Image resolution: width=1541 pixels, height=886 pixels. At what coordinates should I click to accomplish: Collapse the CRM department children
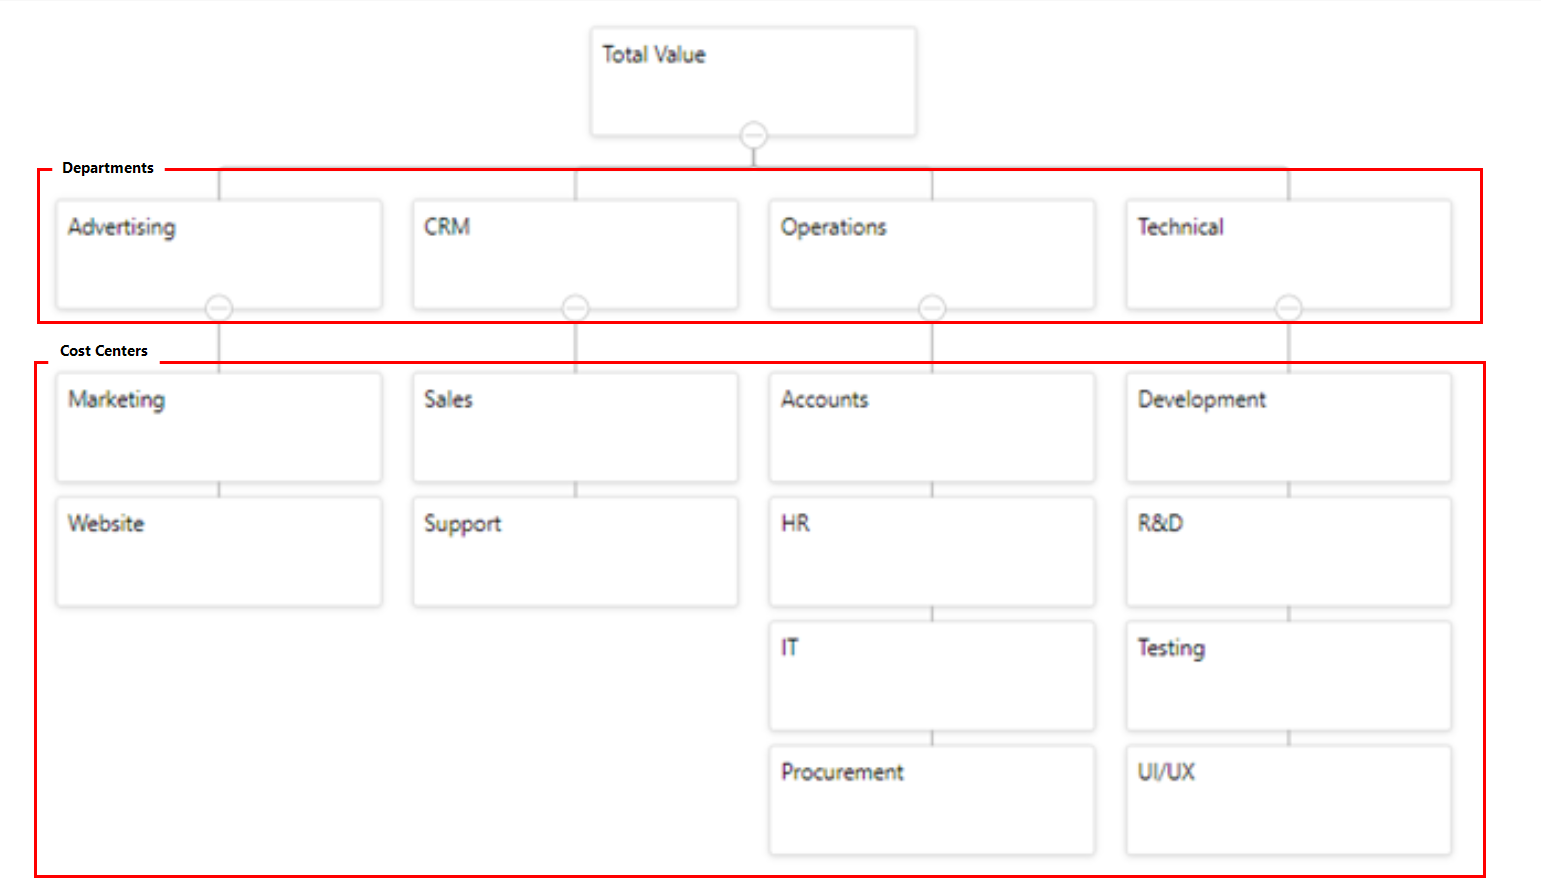575,307
